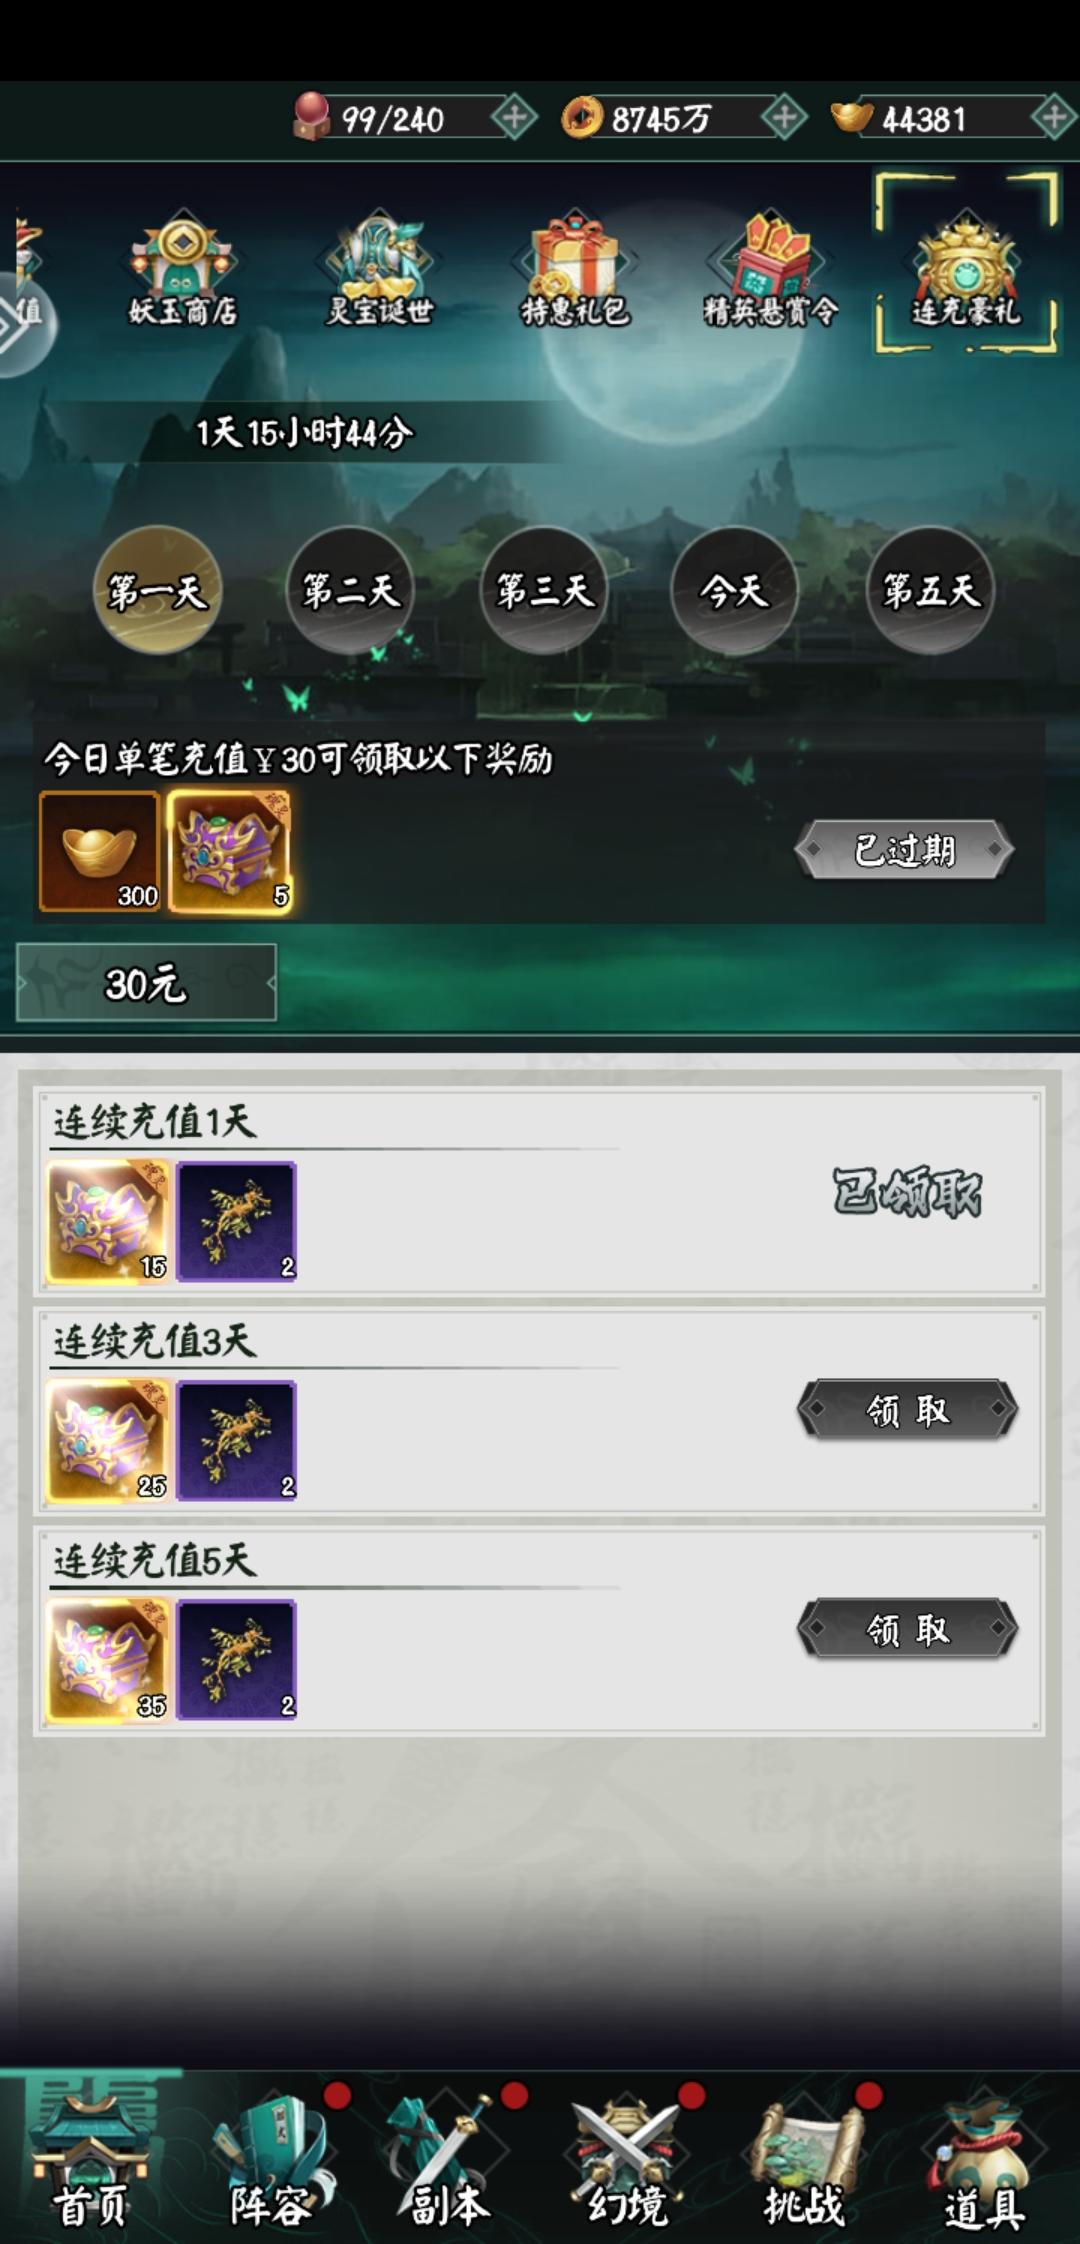Image resolution: width=1080 pixels, height=2244 pixels.
Task: Select the 第一天 day circle
Action: click(x=157, y=590)
